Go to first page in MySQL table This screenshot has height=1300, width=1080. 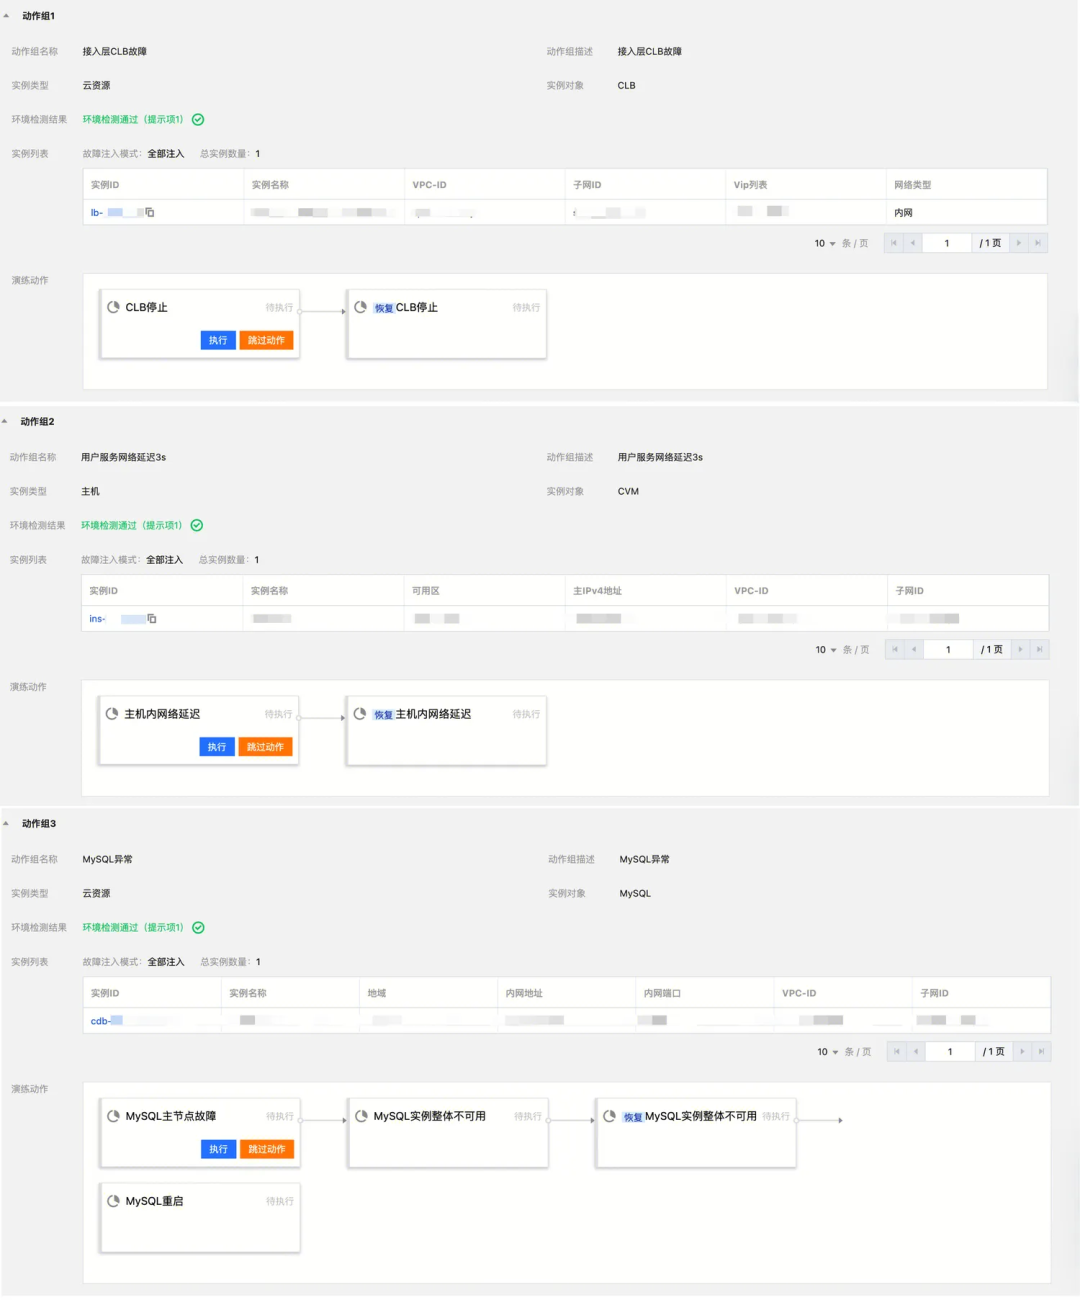click(897, 1052)
